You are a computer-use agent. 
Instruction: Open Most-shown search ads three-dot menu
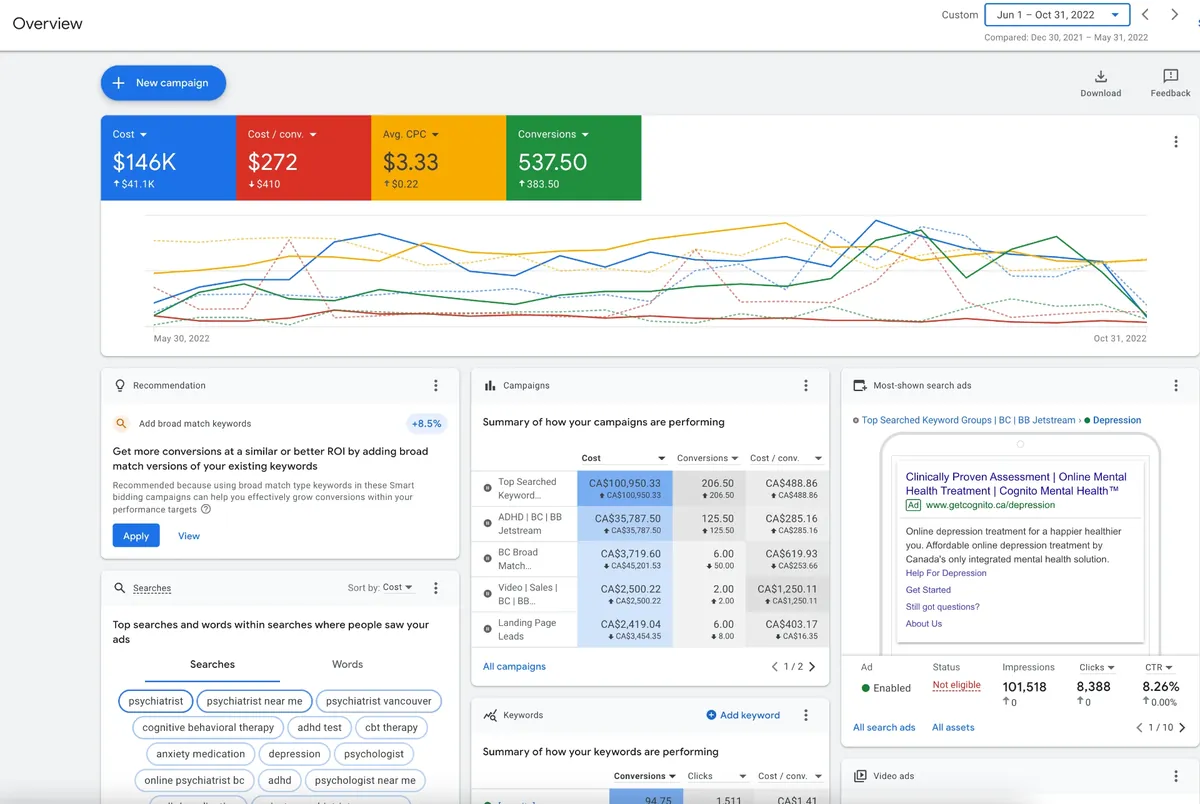coord(1176,386)
